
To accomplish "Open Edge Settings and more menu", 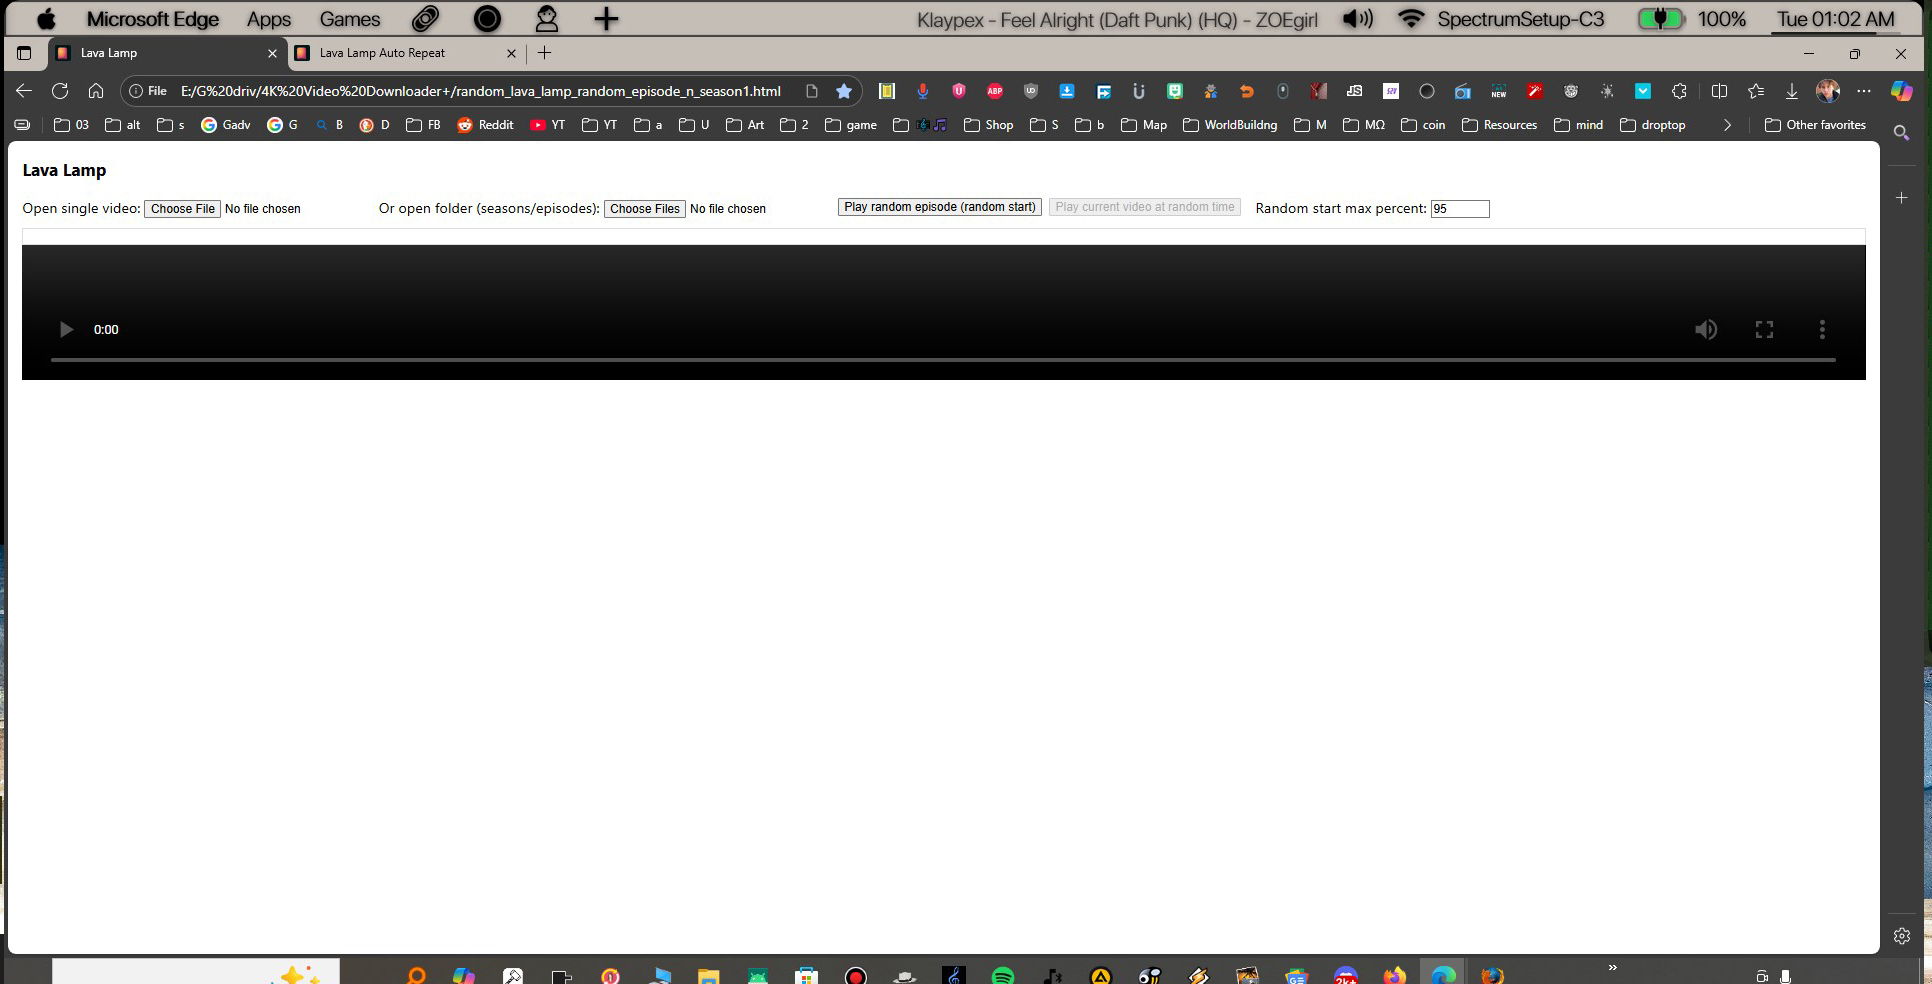I will pos(1864,91).
